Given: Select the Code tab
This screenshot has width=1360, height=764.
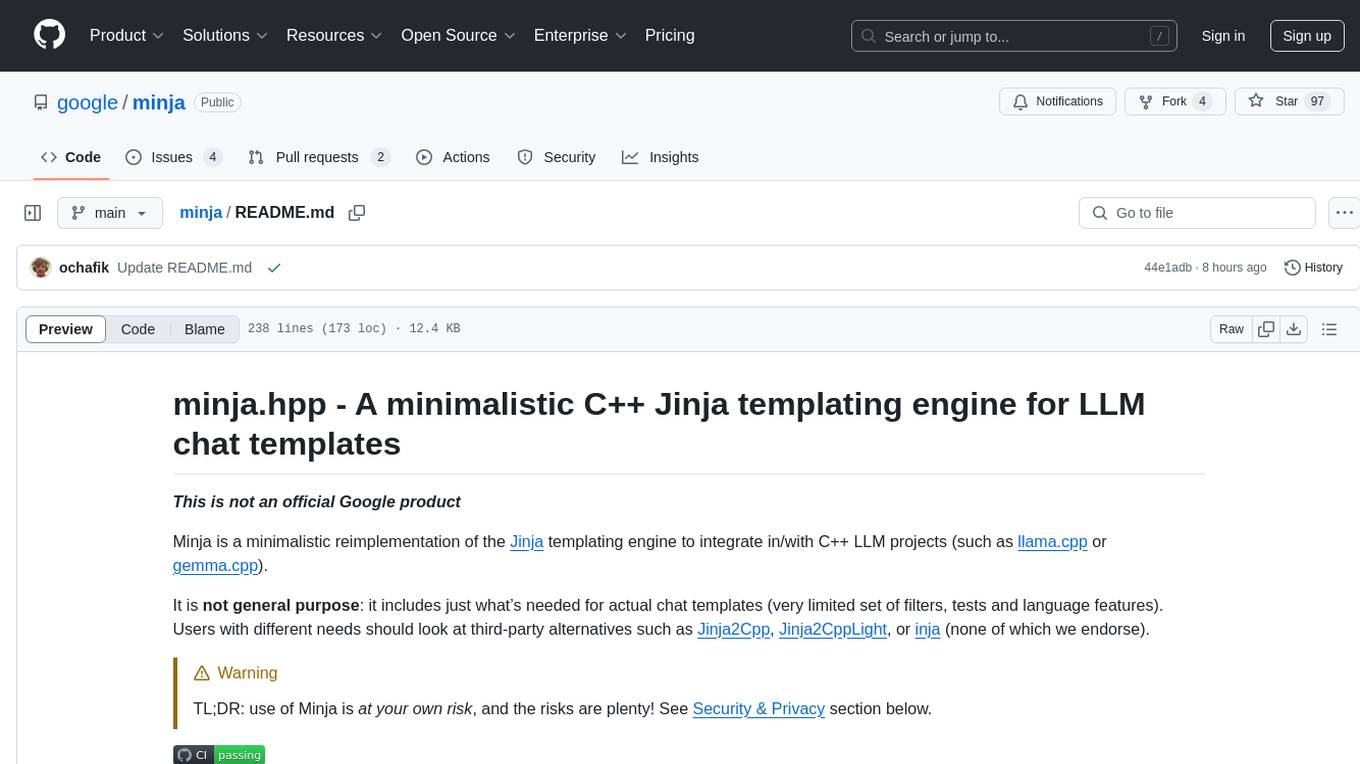Looking at the screenshot, I should pyautogui.click(x=71, y=157).
